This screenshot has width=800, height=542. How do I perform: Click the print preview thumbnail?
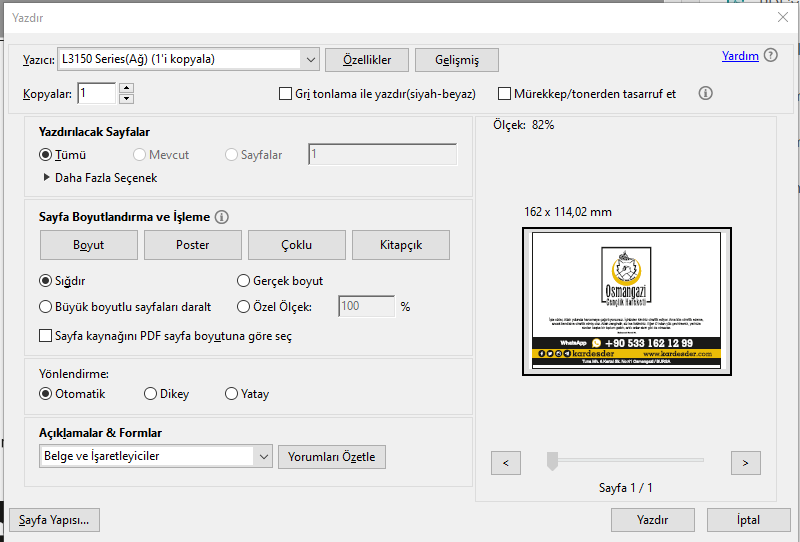(627, 301)
